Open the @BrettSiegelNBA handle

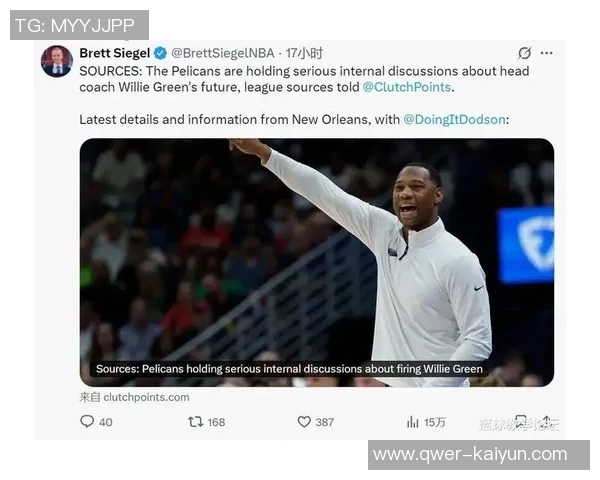[223, 53]
